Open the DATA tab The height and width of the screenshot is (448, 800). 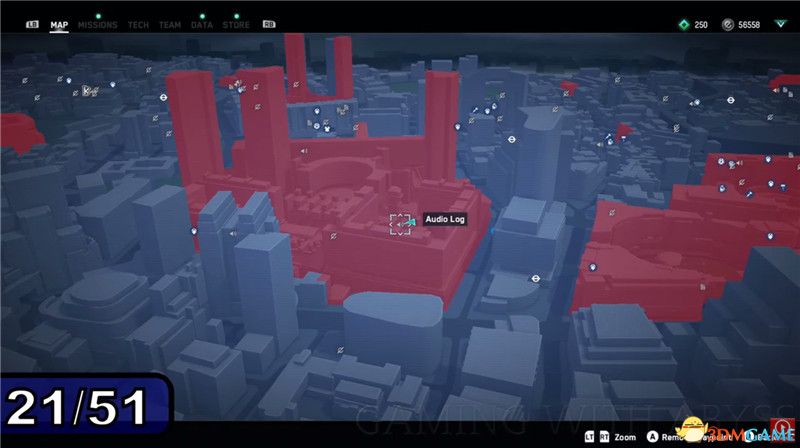pyautogui.click(x=202, y=25)
